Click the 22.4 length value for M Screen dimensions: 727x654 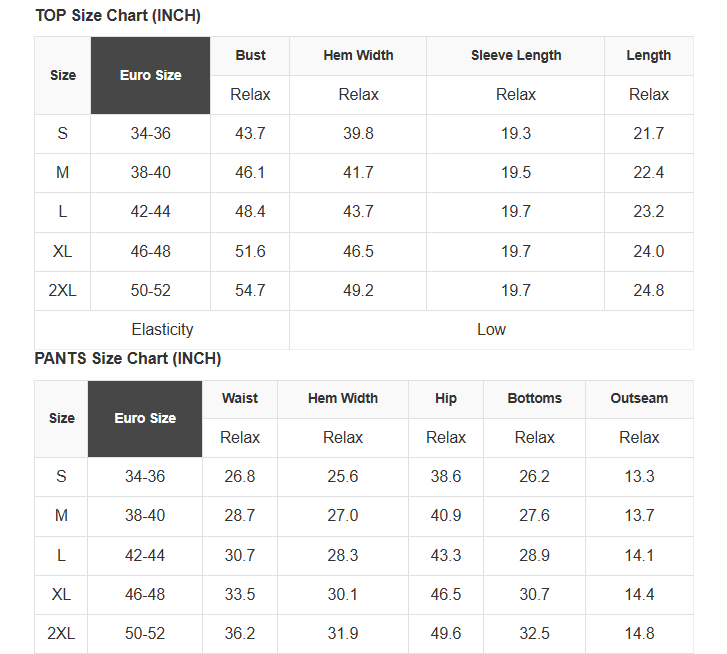pyautogui.click(x=648, y=172)
